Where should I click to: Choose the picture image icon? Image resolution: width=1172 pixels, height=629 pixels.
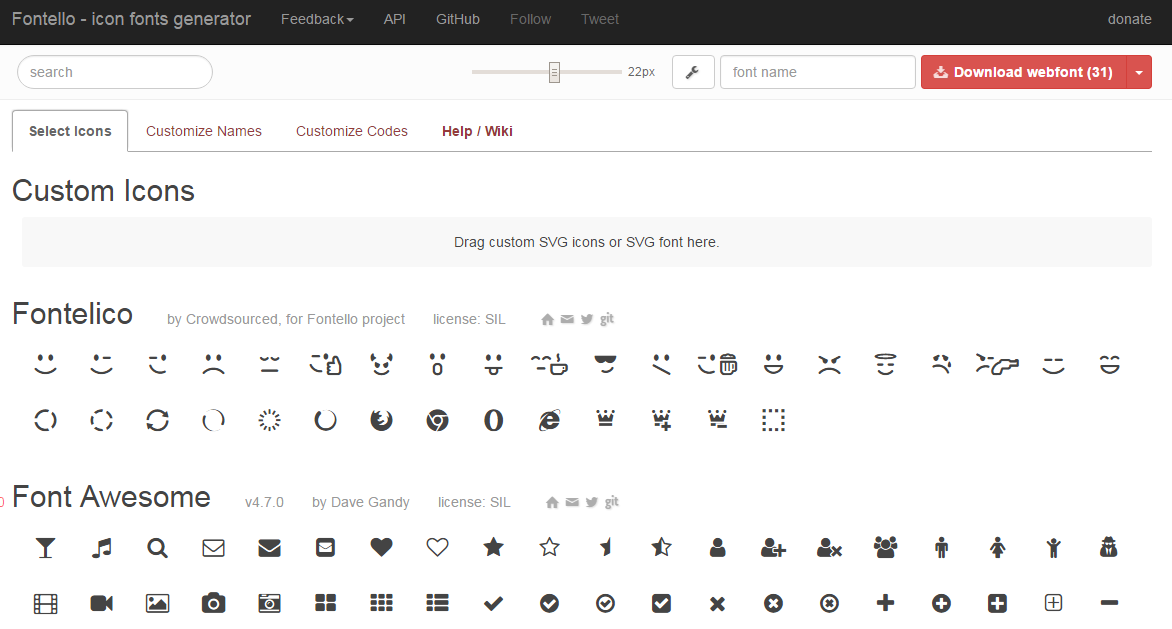coord(158,604)
